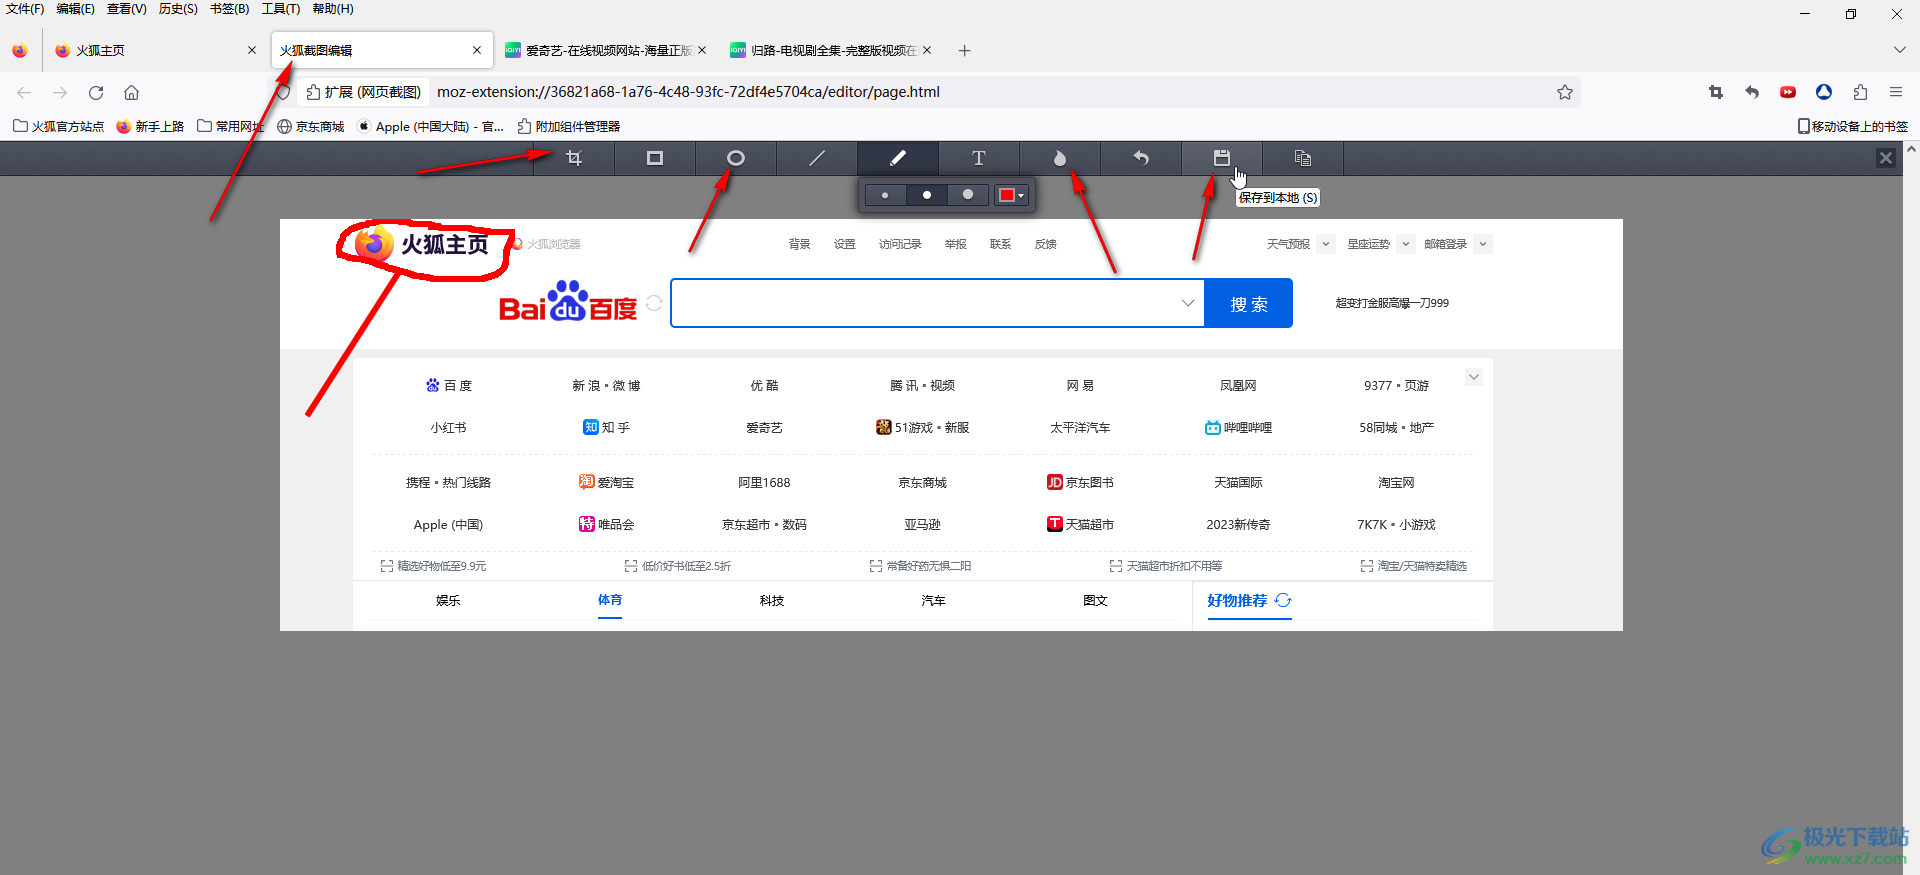
Task: Expand the search suggestions dropdown arrow
Action: coord(1188,303)
